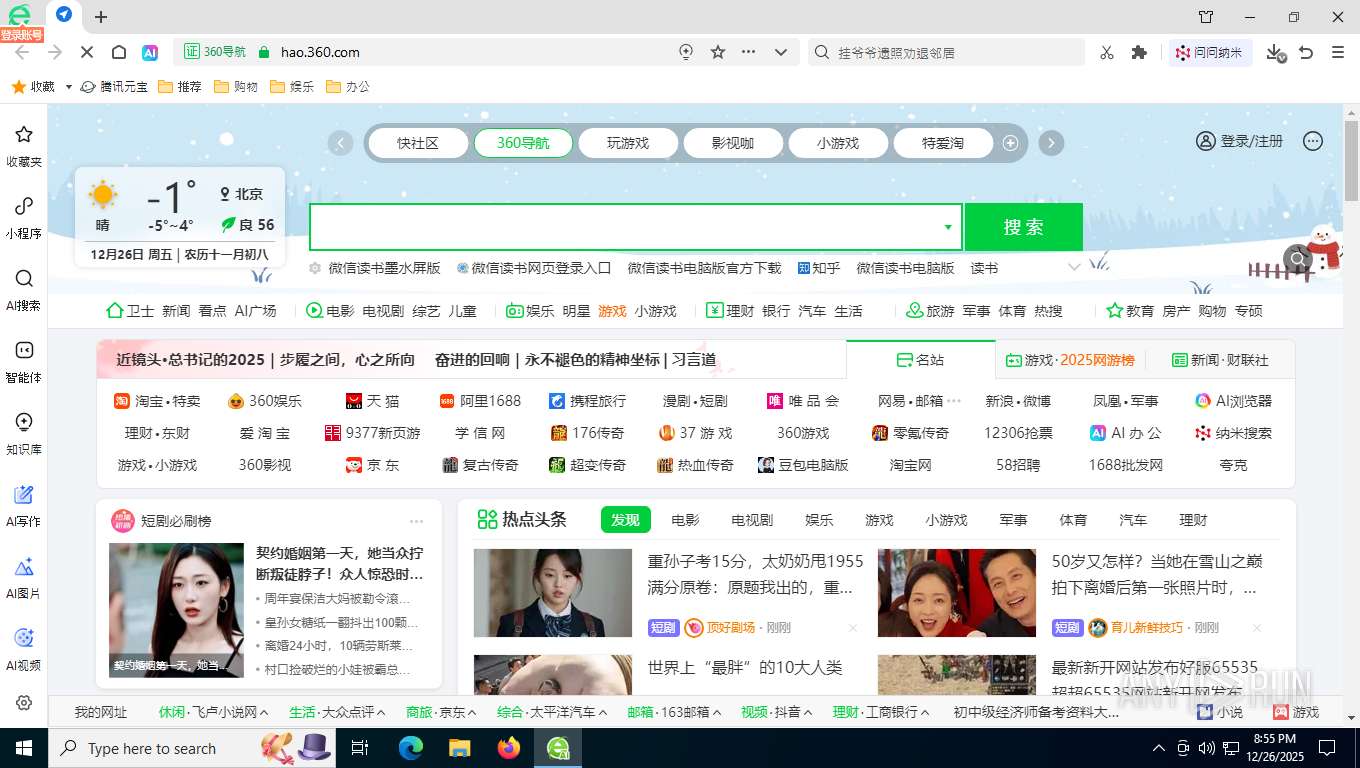Select 电视剧 tab in 热点头条
1360x768 pixels.
click(x=752, y=520)
